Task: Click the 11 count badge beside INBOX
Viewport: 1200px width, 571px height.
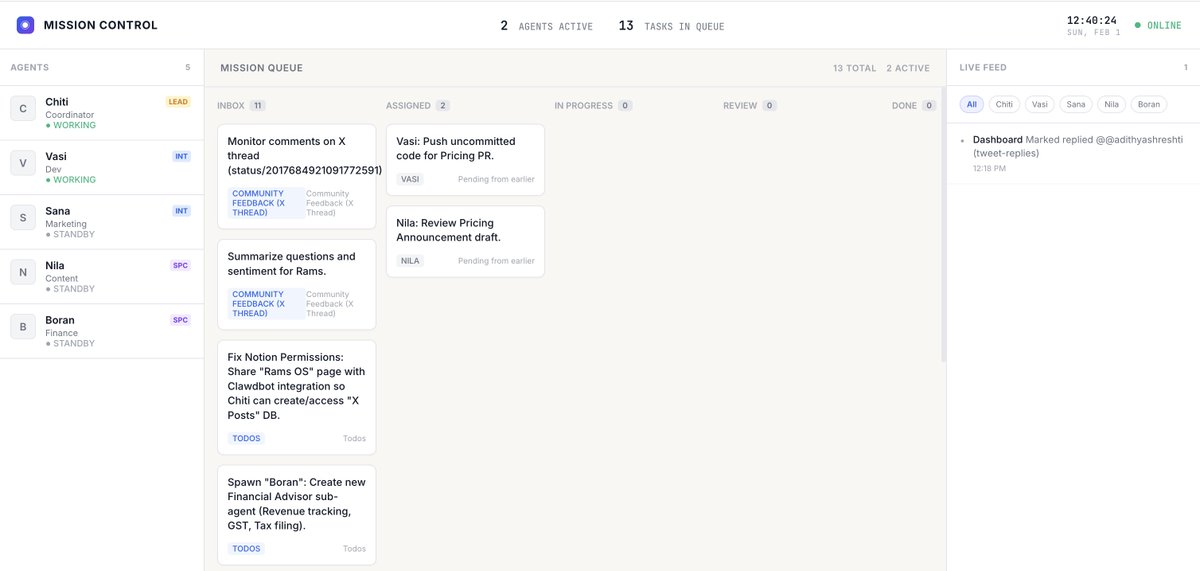Action: tap(258, 105)
